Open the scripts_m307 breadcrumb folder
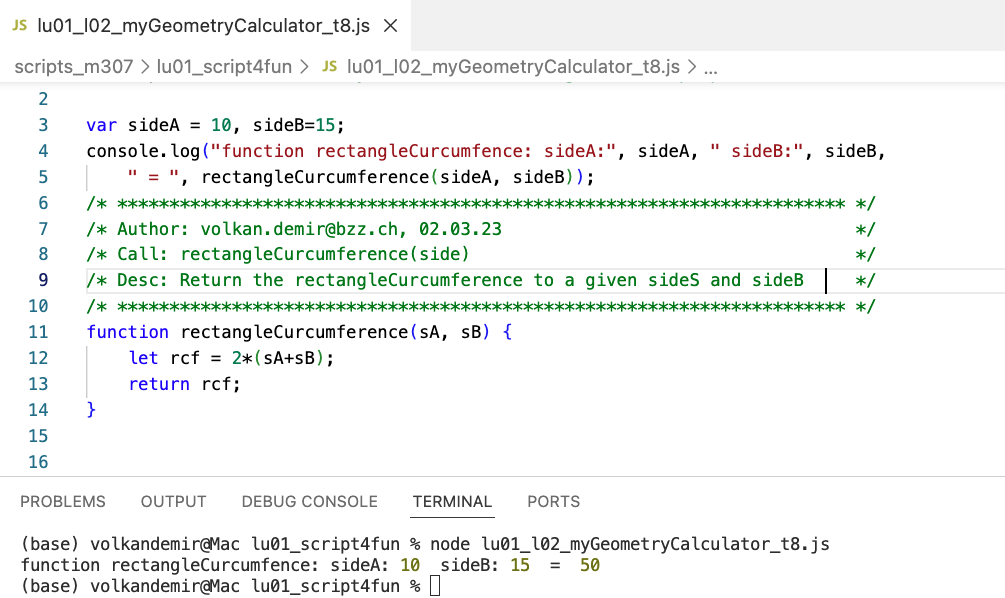 69,67
